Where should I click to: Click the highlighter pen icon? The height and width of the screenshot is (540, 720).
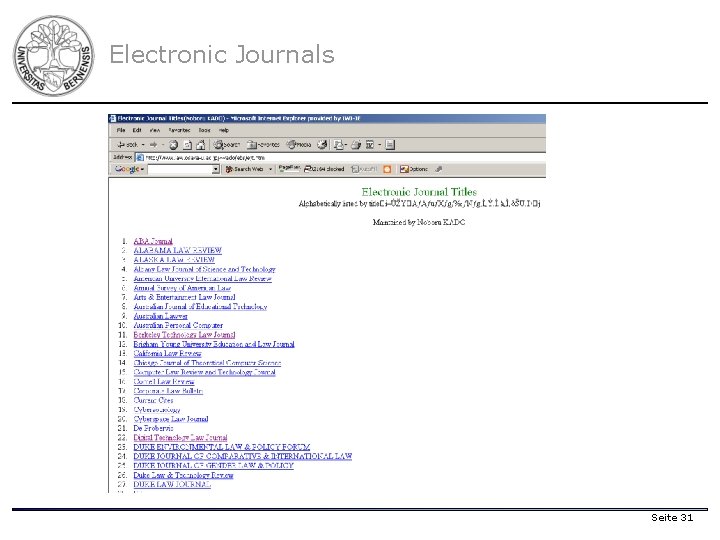click(439, 169)
